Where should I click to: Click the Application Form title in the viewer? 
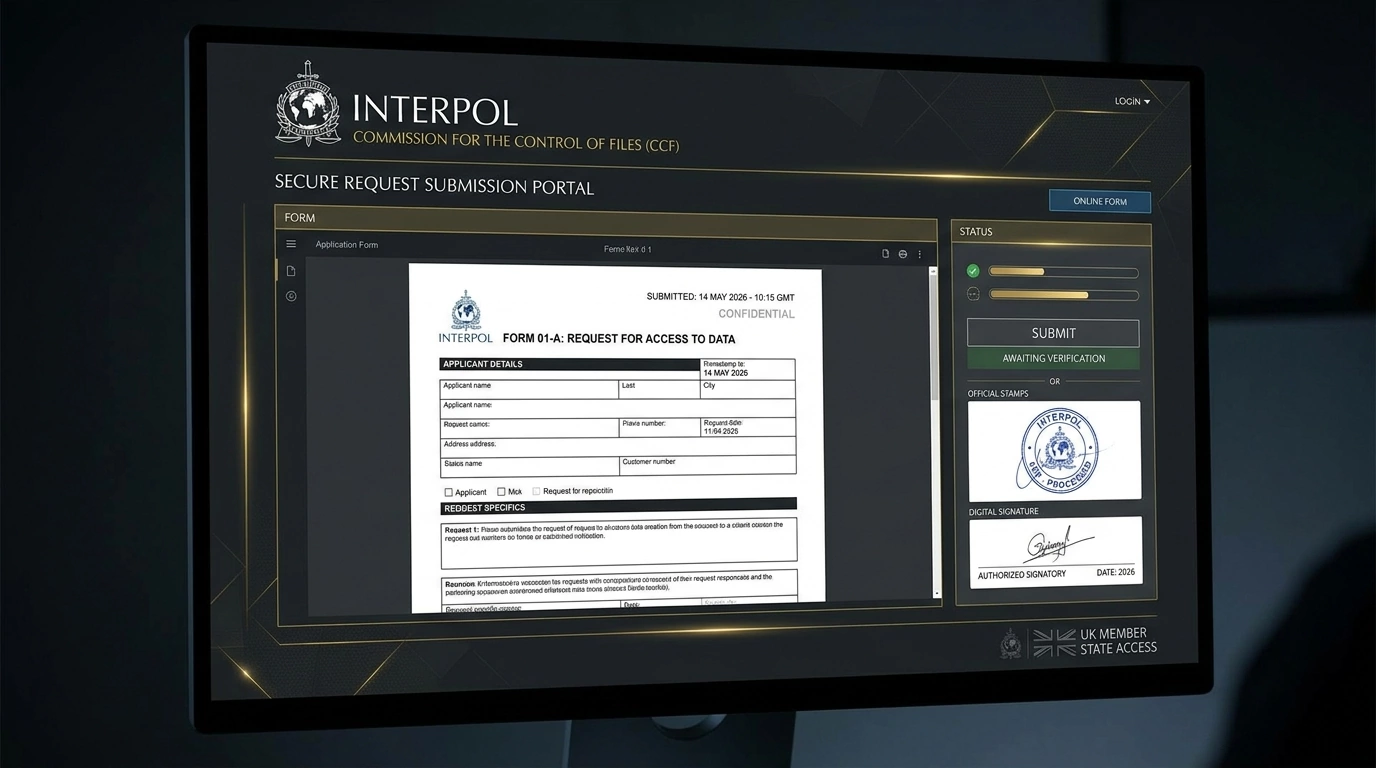(347, 245)
